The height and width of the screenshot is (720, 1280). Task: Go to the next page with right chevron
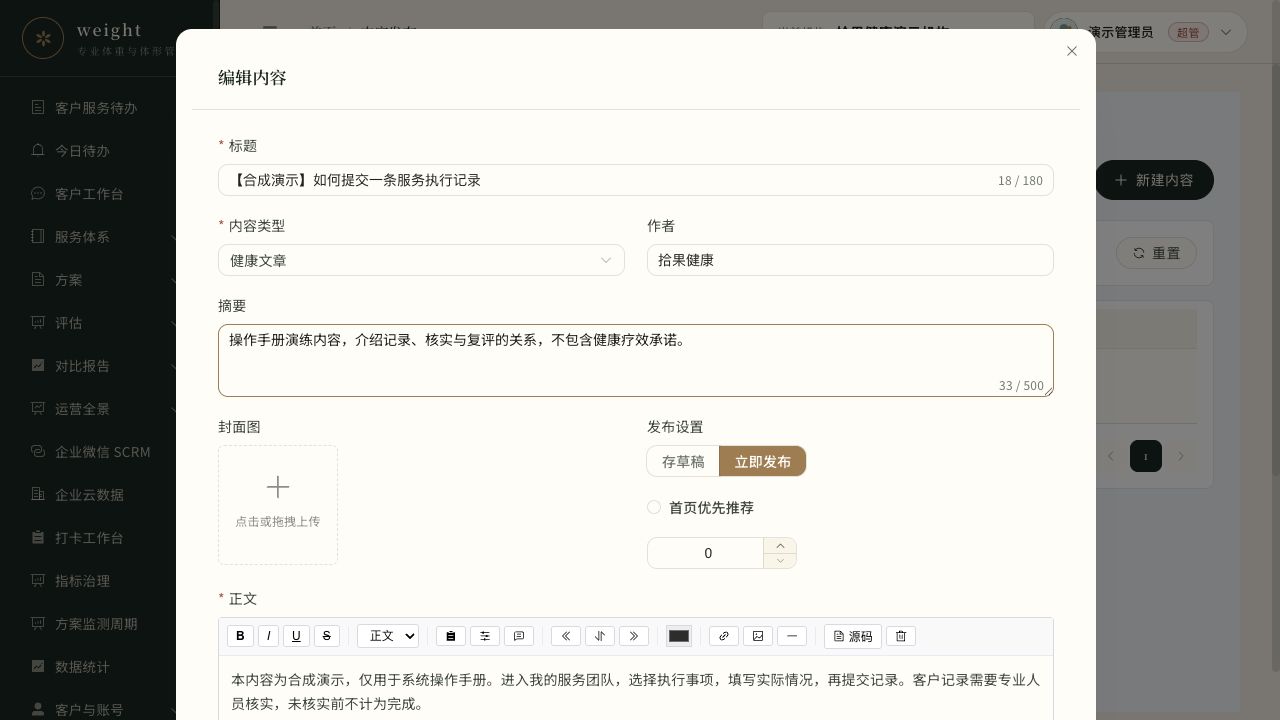tap(1181, 456)
